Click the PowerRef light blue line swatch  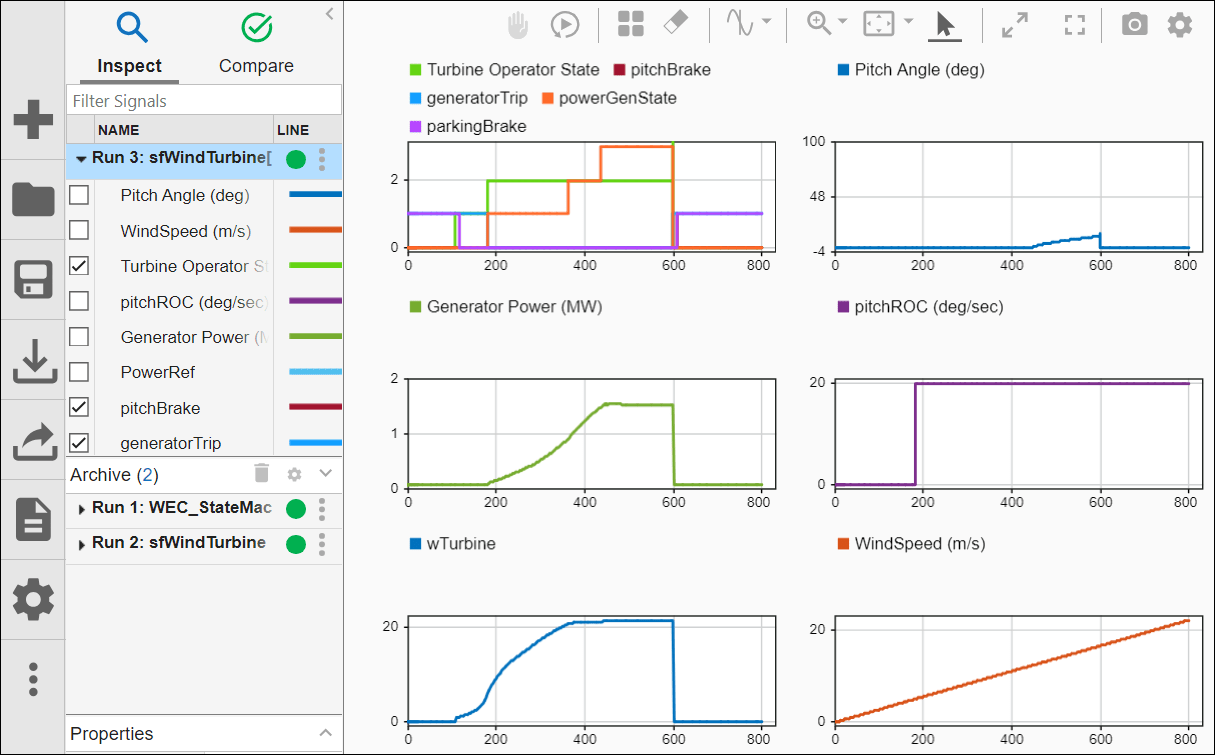[315, 372]
